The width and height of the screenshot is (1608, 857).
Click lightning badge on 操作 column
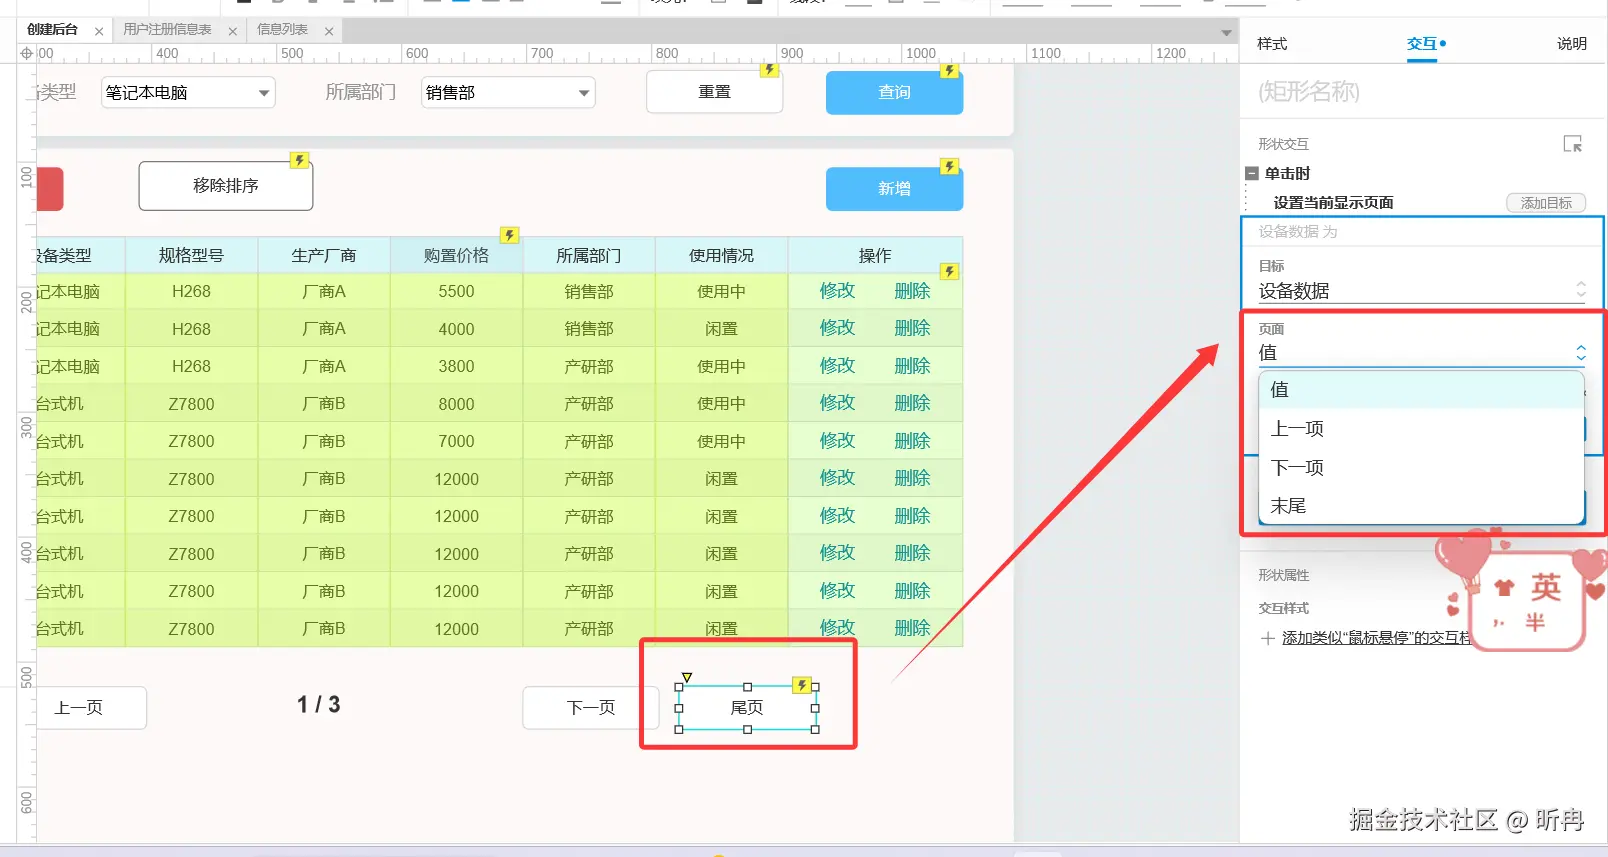click(950, 271)
